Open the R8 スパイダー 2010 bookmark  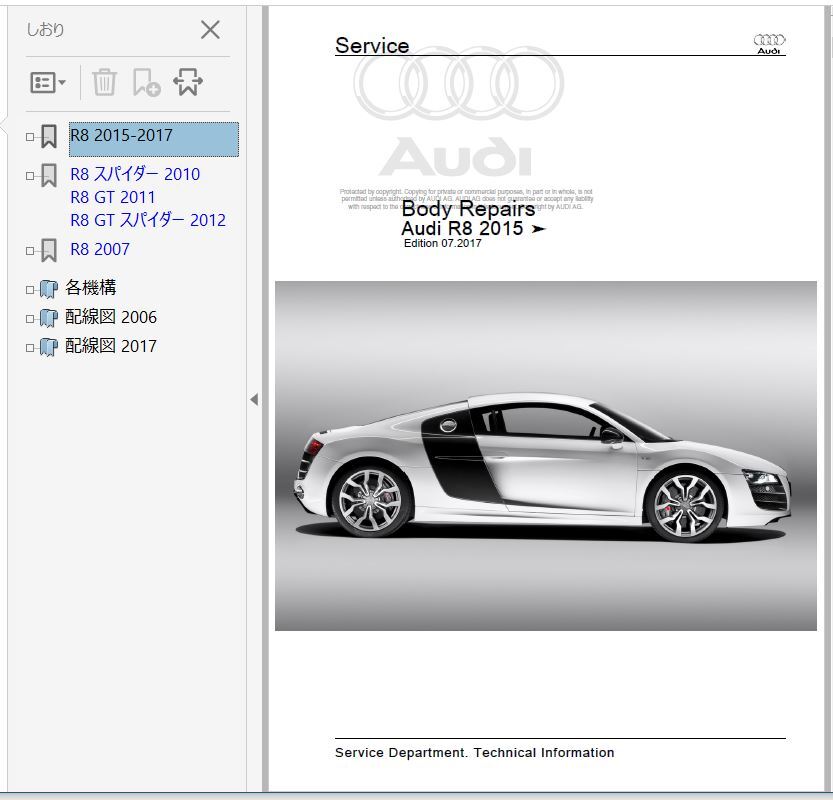click(x=148, y=197)
